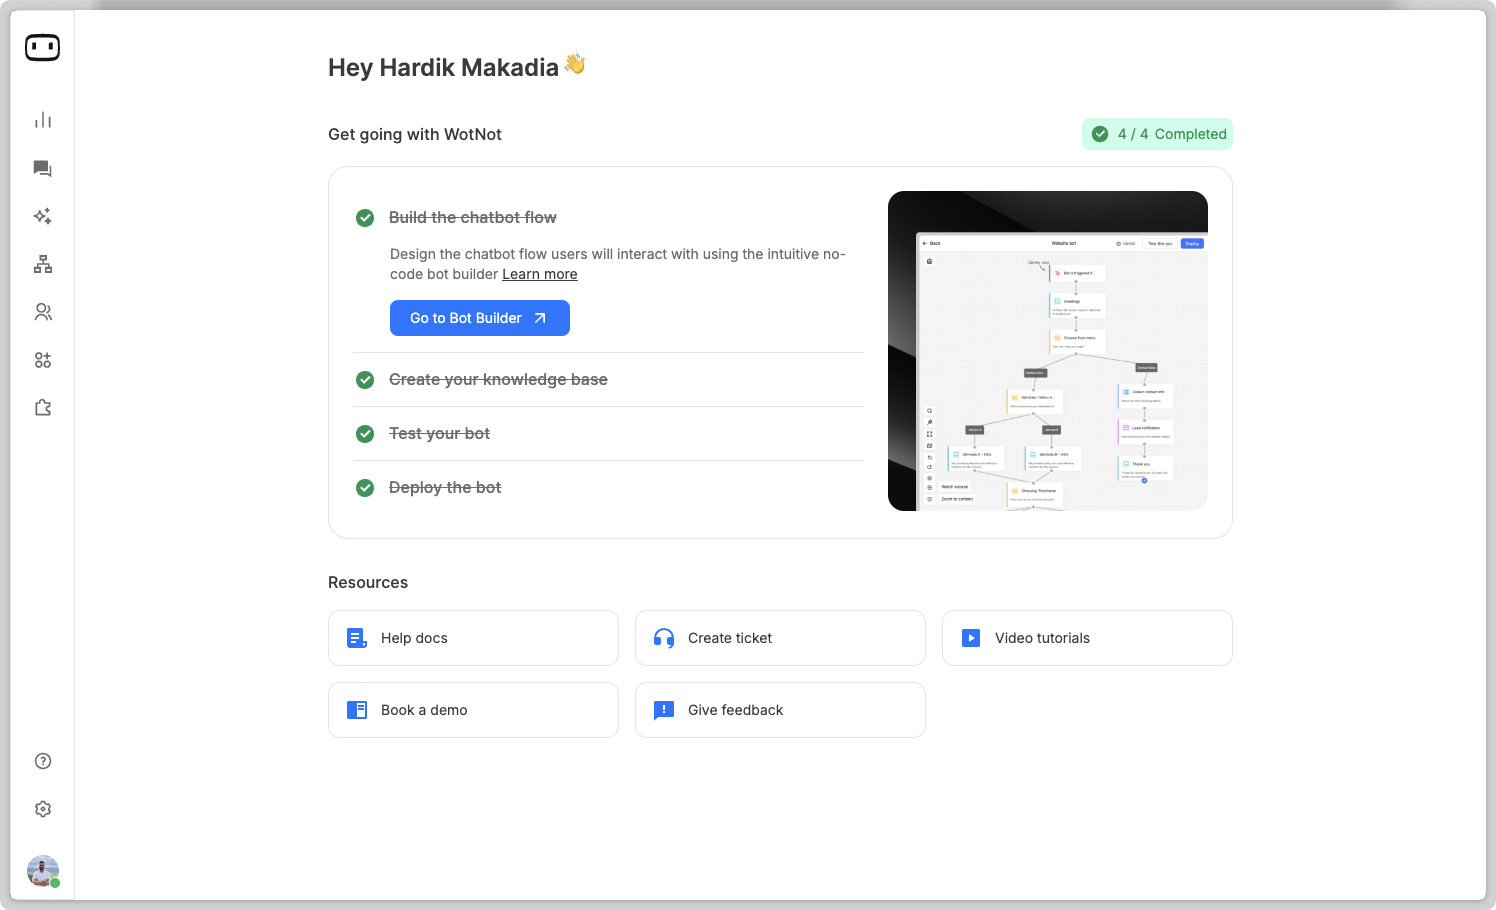Click the green check beside Build the chatbot flow
Screen dimensions: 1496x910
tap(365, 218)
